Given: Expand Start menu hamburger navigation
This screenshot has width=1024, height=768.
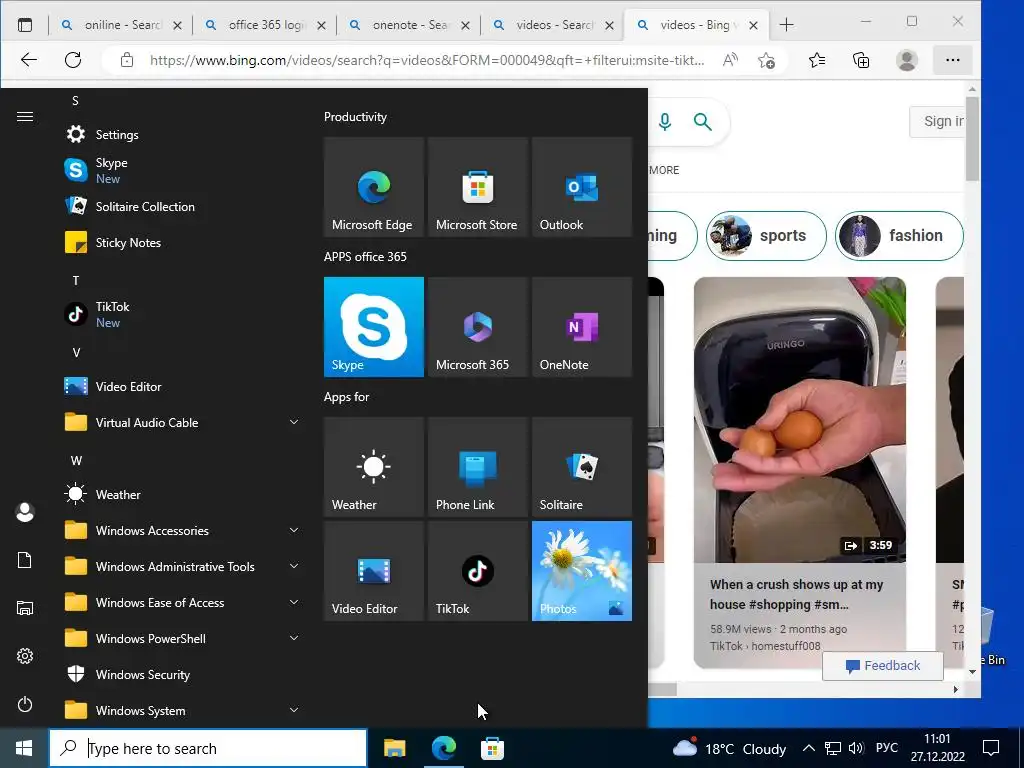Looking at the screenshot, I should (x=25, y=116).
